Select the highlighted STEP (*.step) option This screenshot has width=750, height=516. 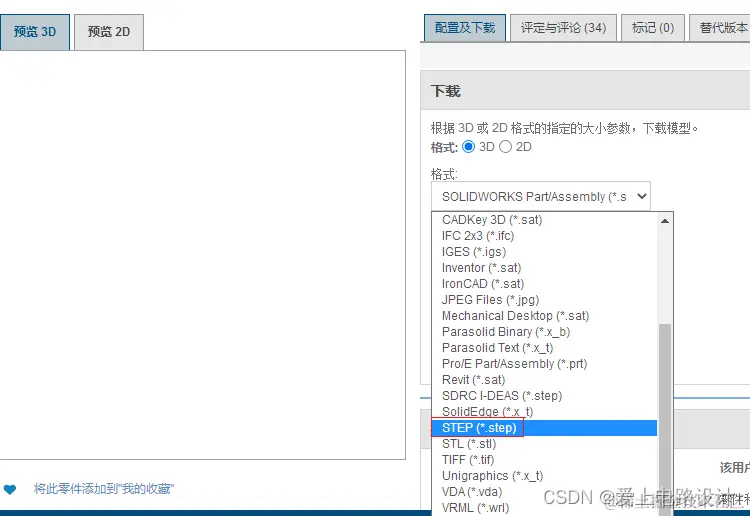pos(544,428)
